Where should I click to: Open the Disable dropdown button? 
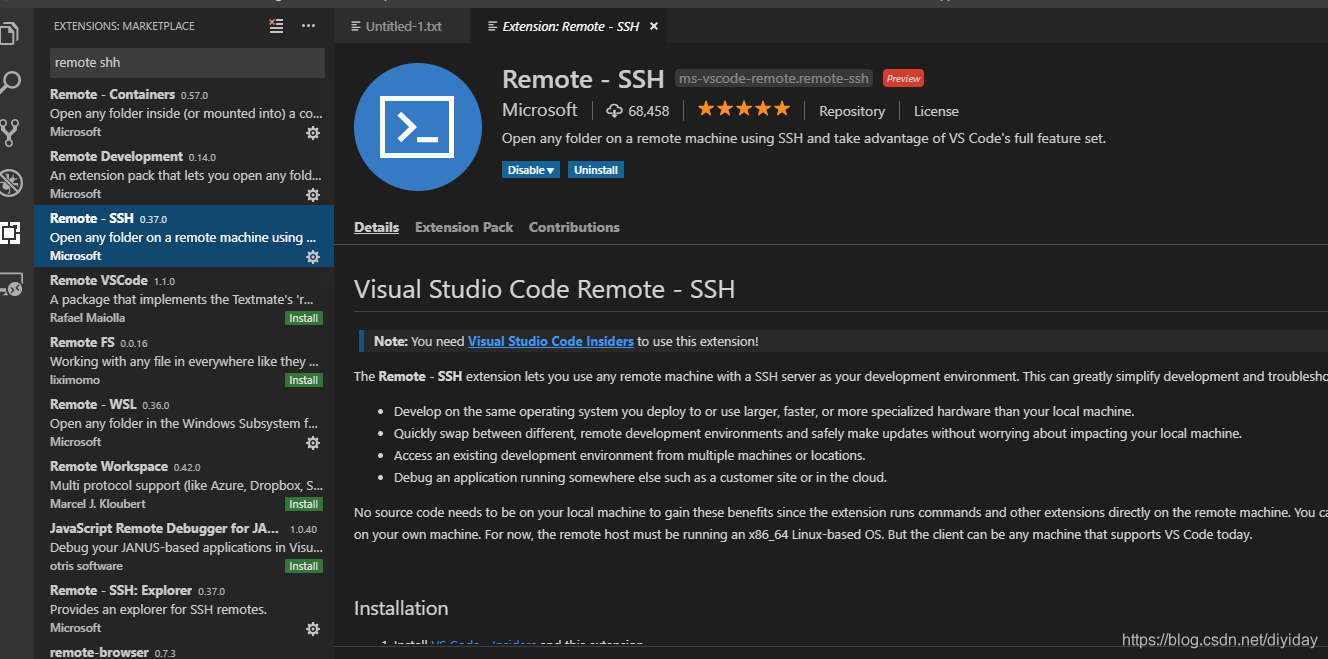pos(531,170)
